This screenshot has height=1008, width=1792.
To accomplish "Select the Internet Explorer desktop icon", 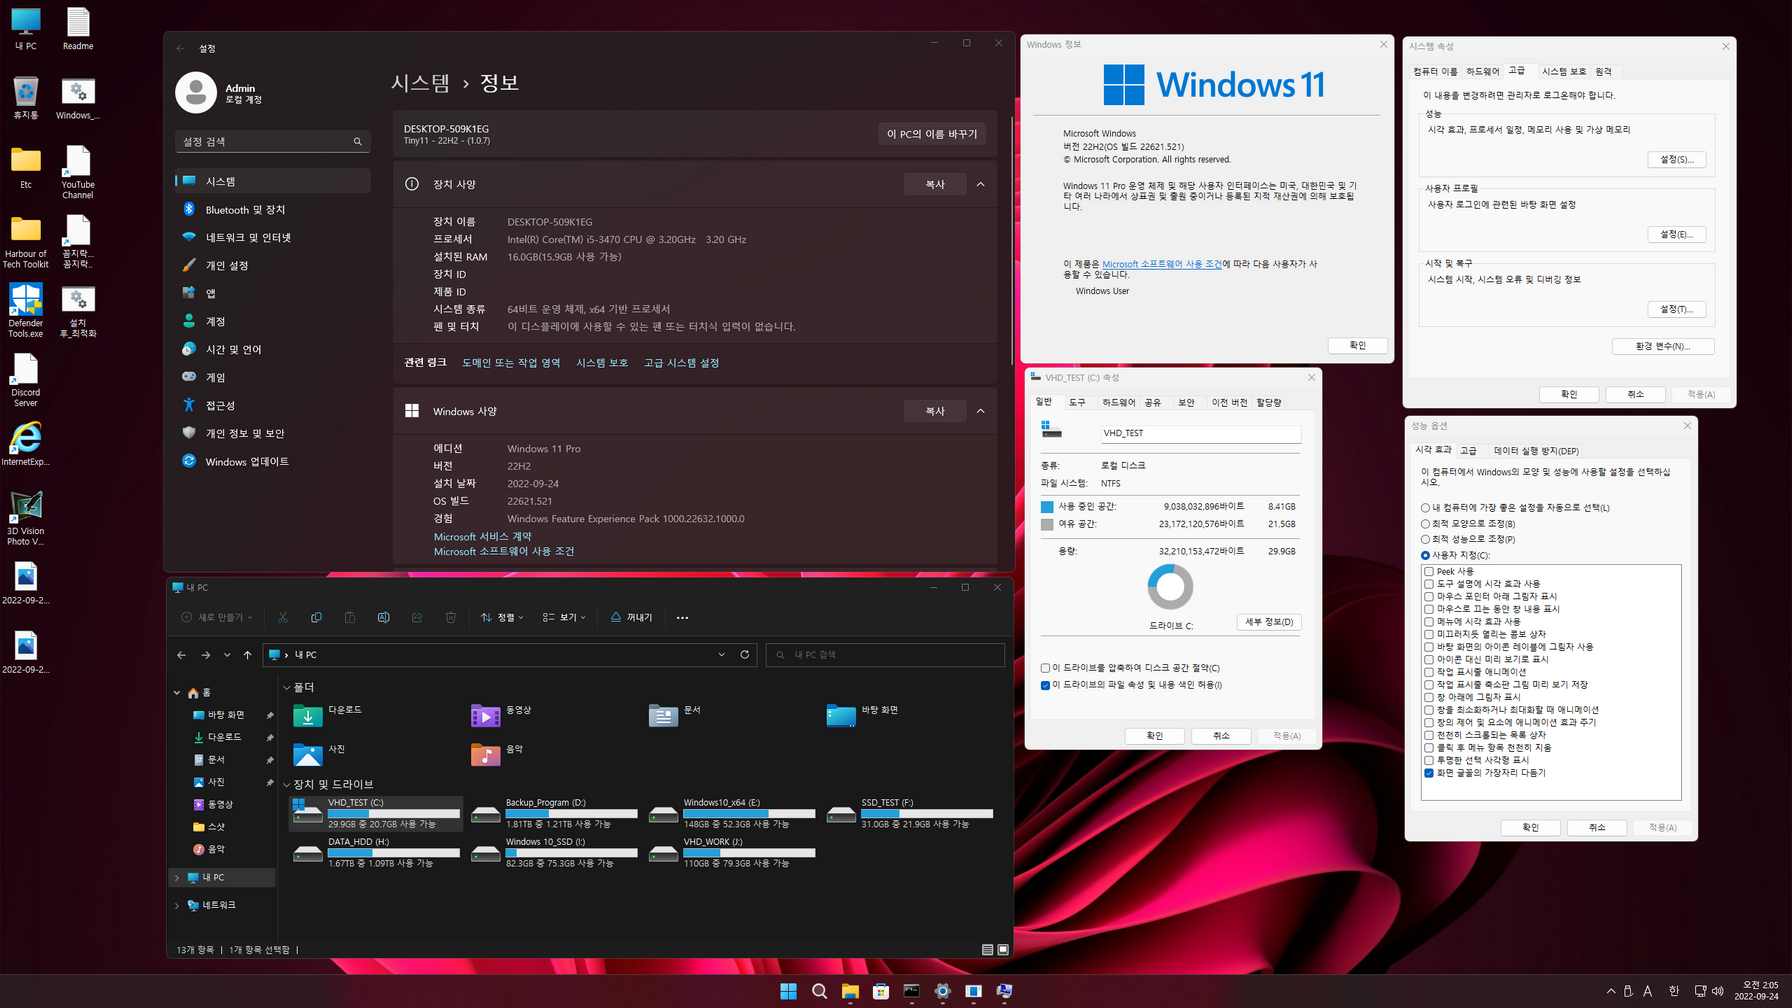I will click(x=25, y=444).
